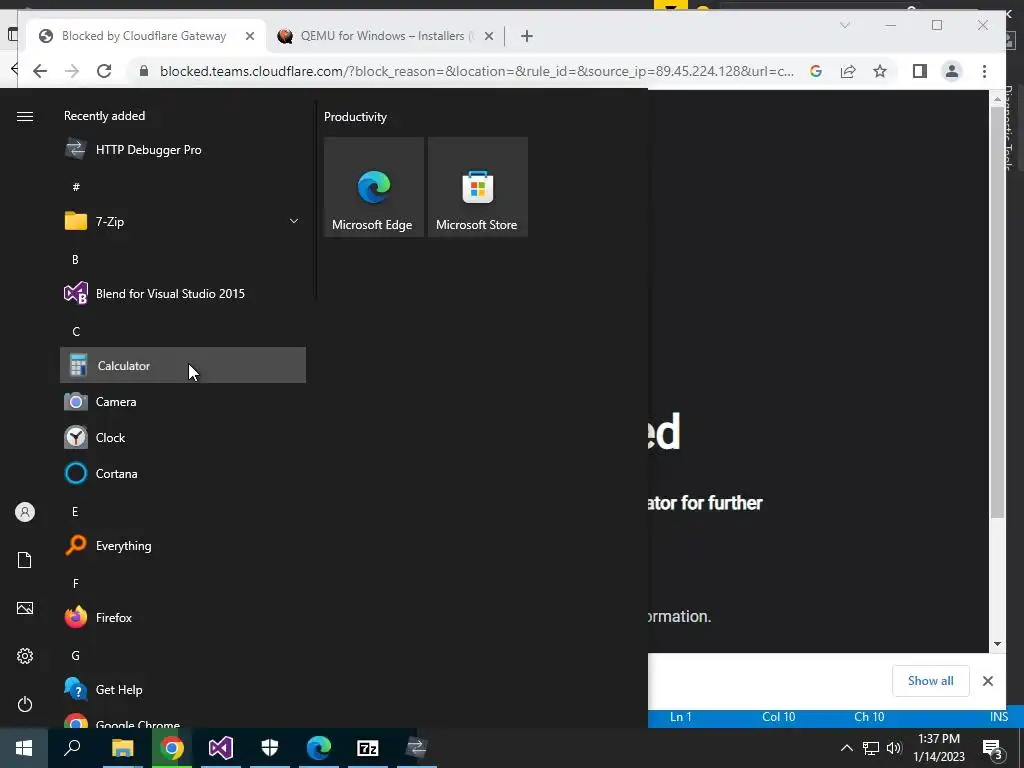The image size is (1024, 768).
Task: Open the notification center icon
Action: 992,749
